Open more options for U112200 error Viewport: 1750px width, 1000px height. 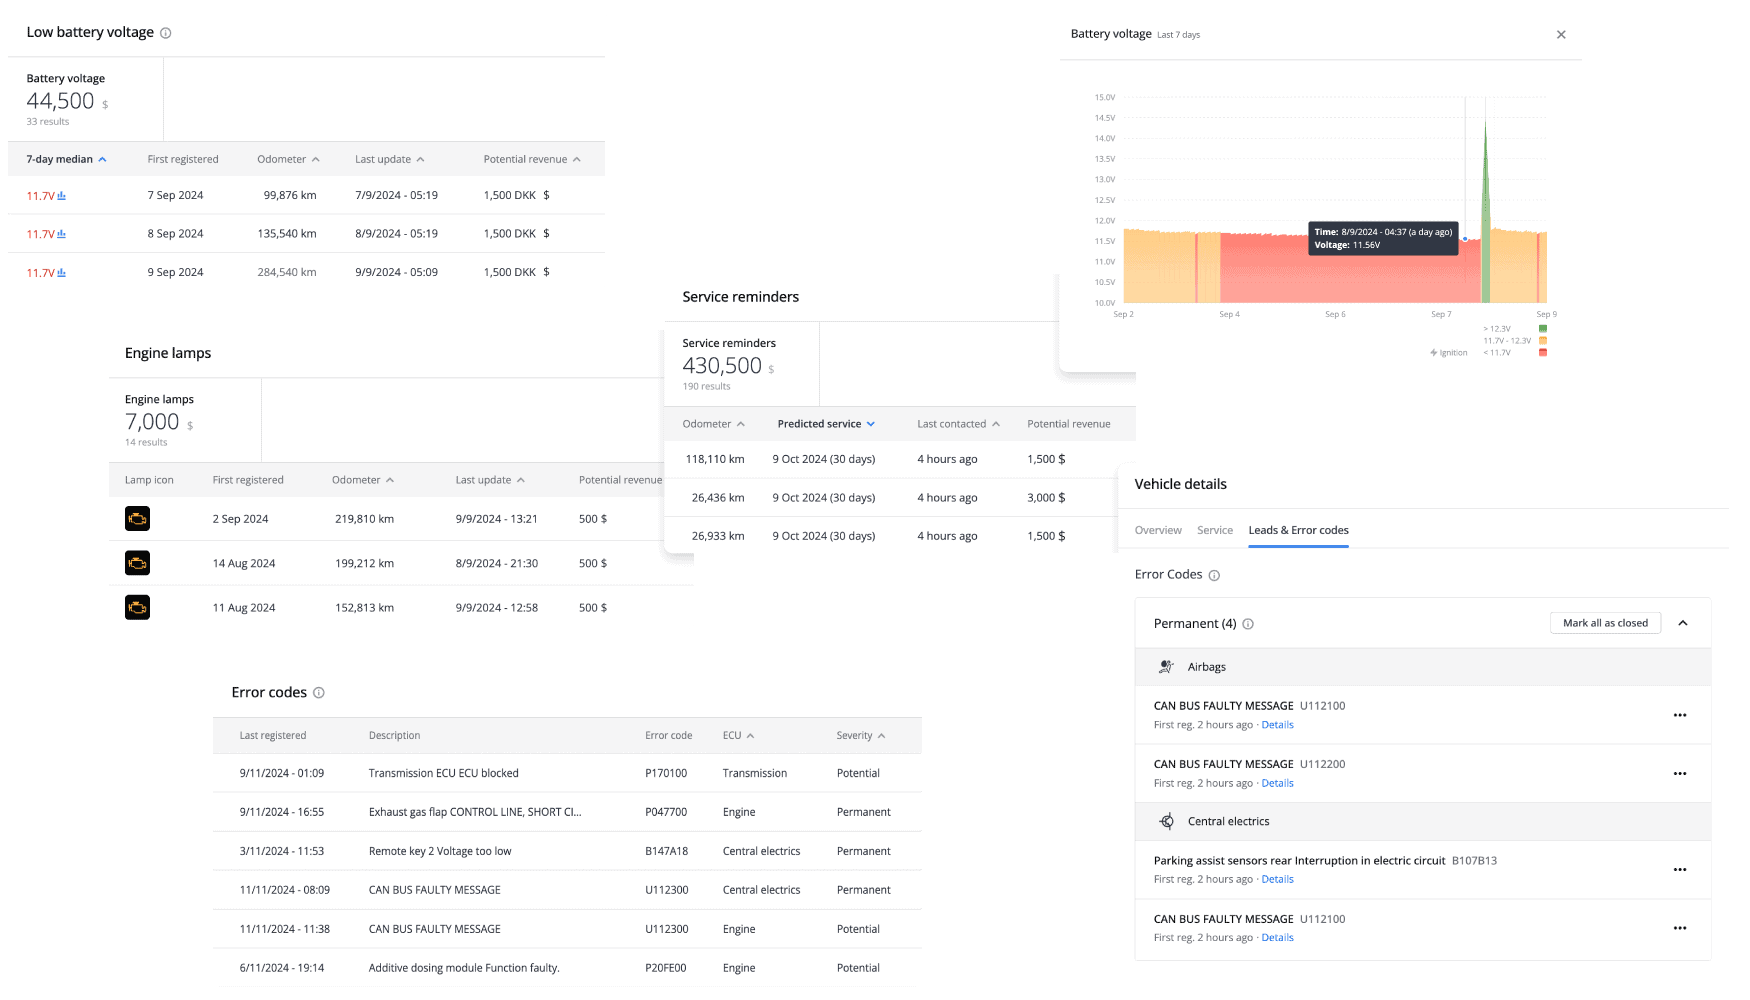point(1680,774)
